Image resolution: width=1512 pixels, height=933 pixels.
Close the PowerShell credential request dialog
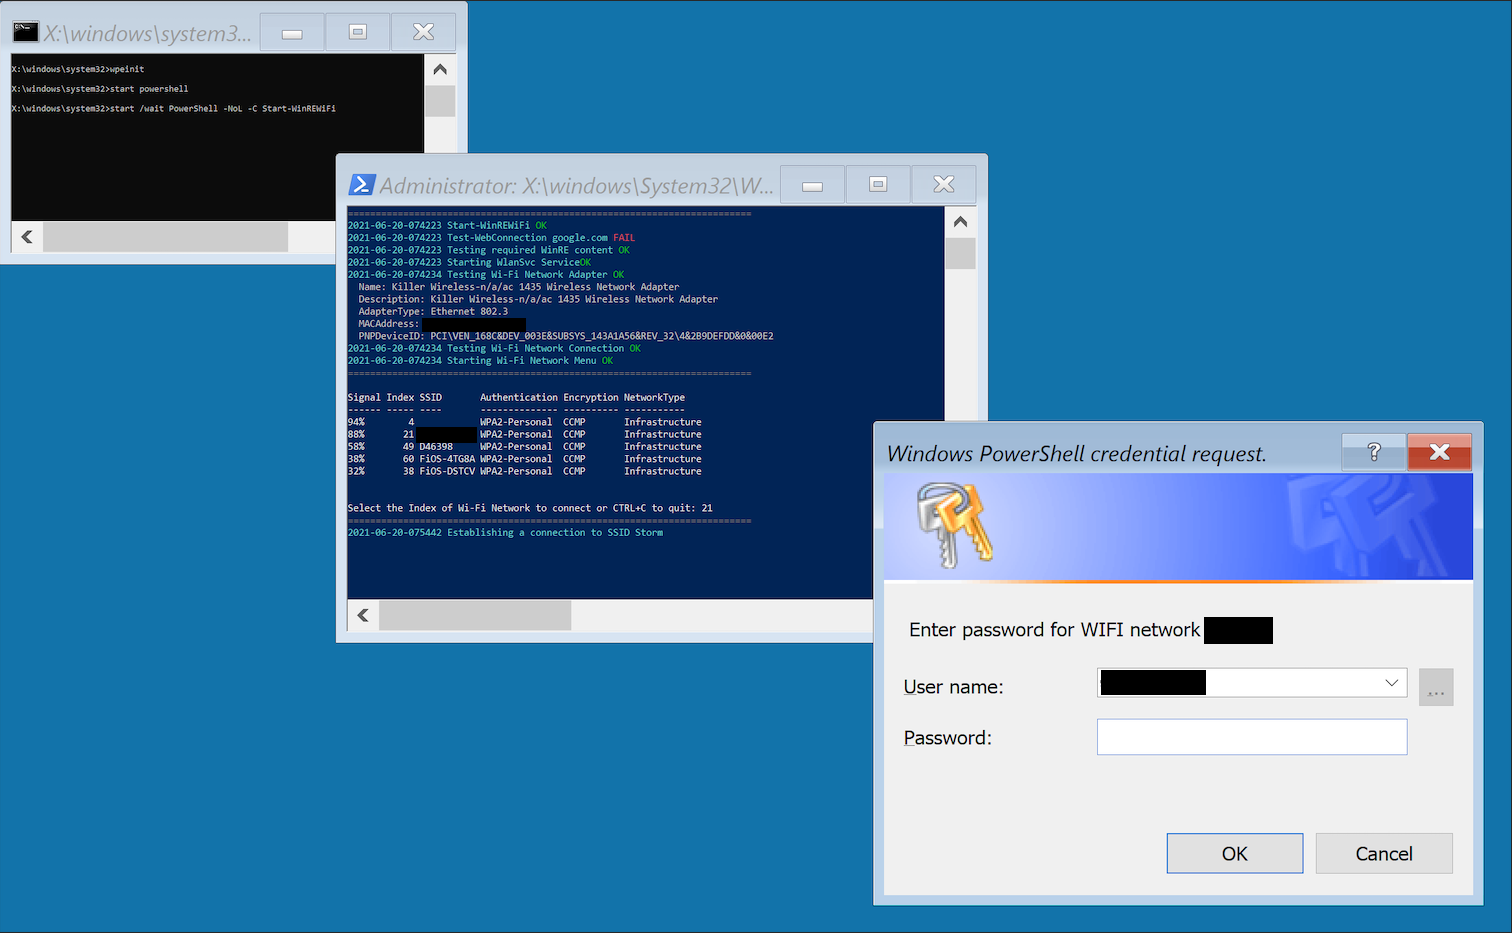click(1439, 452)
